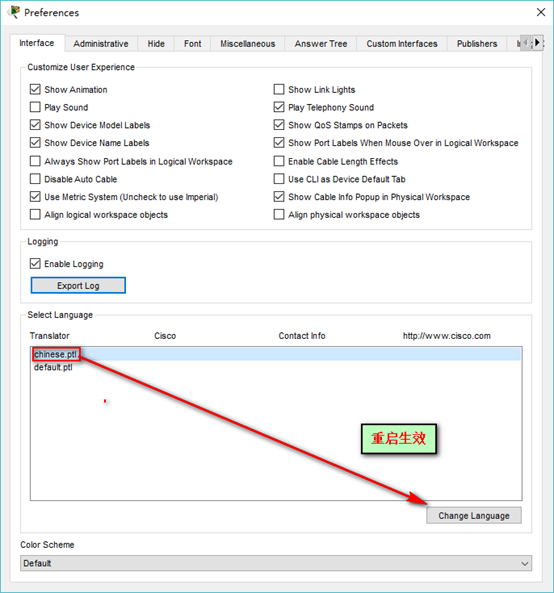The image size is (554, 593).
Task: Enable Cable Length Effects checkbox
Action: coord(279,161)
